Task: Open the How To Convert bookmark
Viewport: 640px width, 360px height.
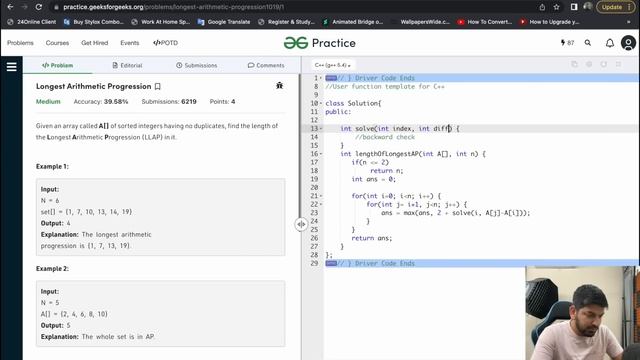Action: pos(485,22)
